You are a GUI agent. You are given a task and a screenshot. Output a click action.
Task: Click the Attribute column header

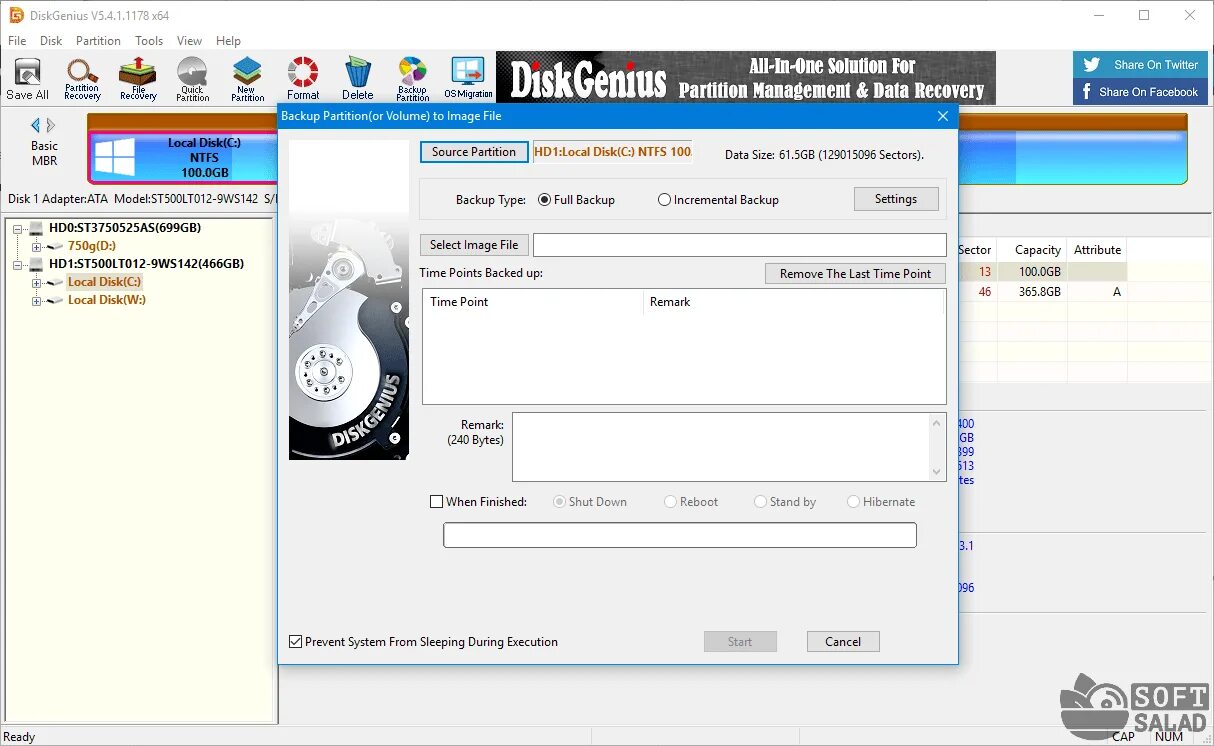tap(1097, 250)
